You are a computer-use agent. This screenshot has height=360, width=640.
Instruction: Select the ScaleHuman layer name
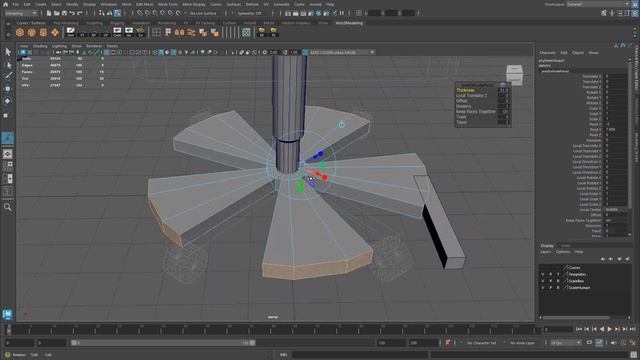point(579,288)
